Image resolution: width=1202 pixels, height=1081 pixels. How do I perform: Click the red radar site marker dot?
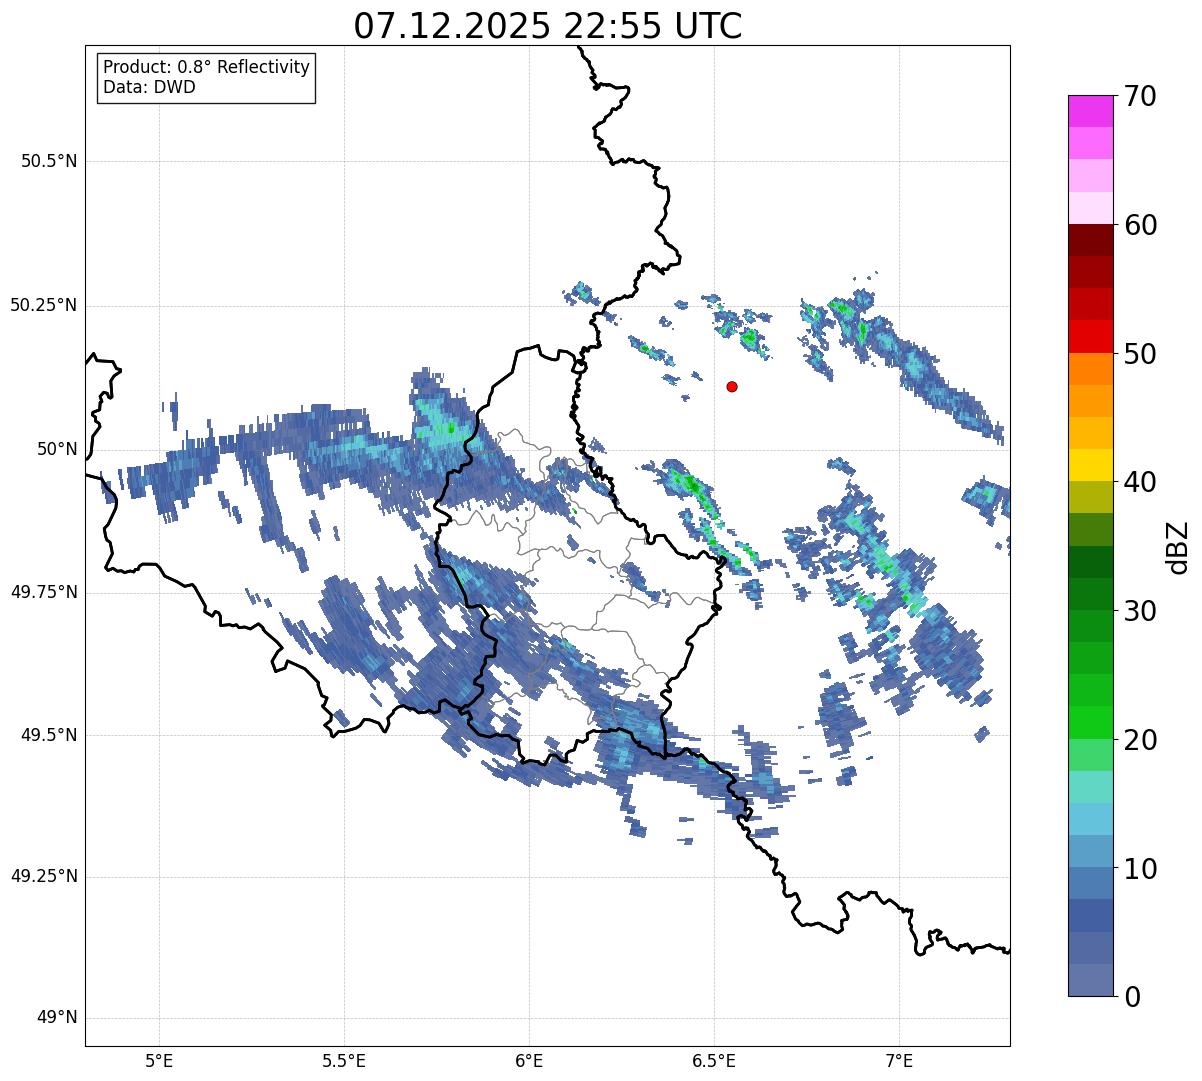pos(732,386)
